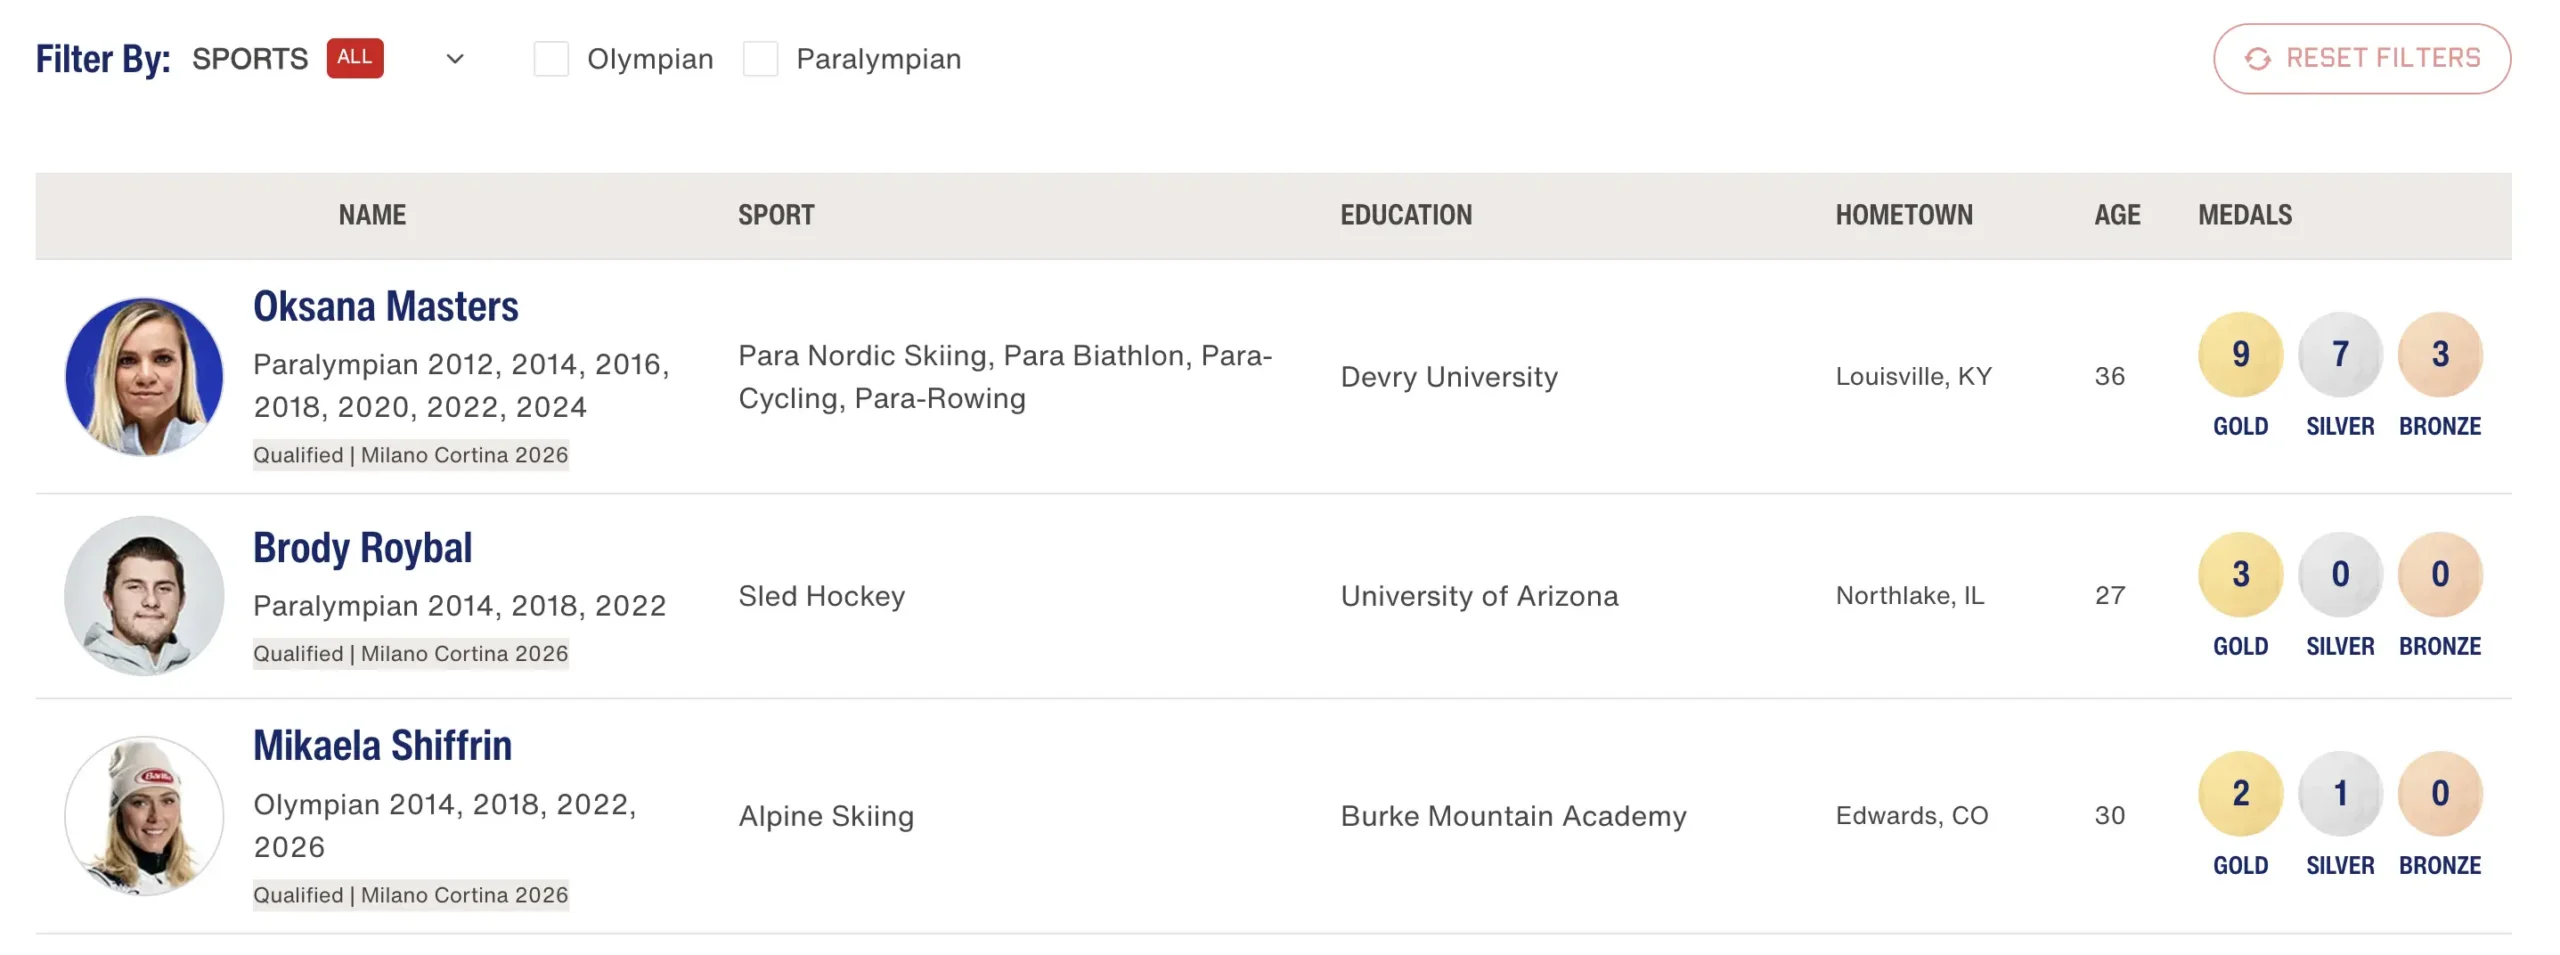Click Brody Roybal's profile photo
Viewport: 2560px width, 955px height.
[144, 596]
